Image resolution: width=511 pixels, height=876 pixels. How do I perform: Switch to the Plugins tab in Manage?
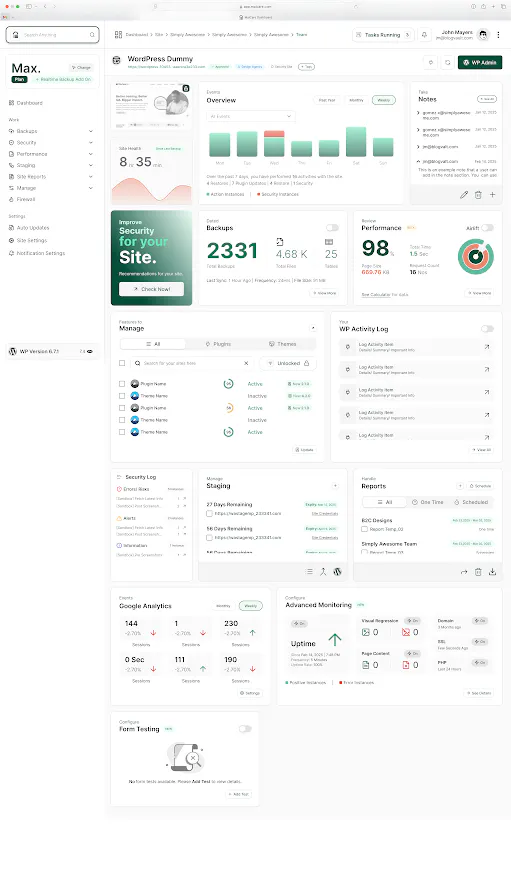(218, 344)
